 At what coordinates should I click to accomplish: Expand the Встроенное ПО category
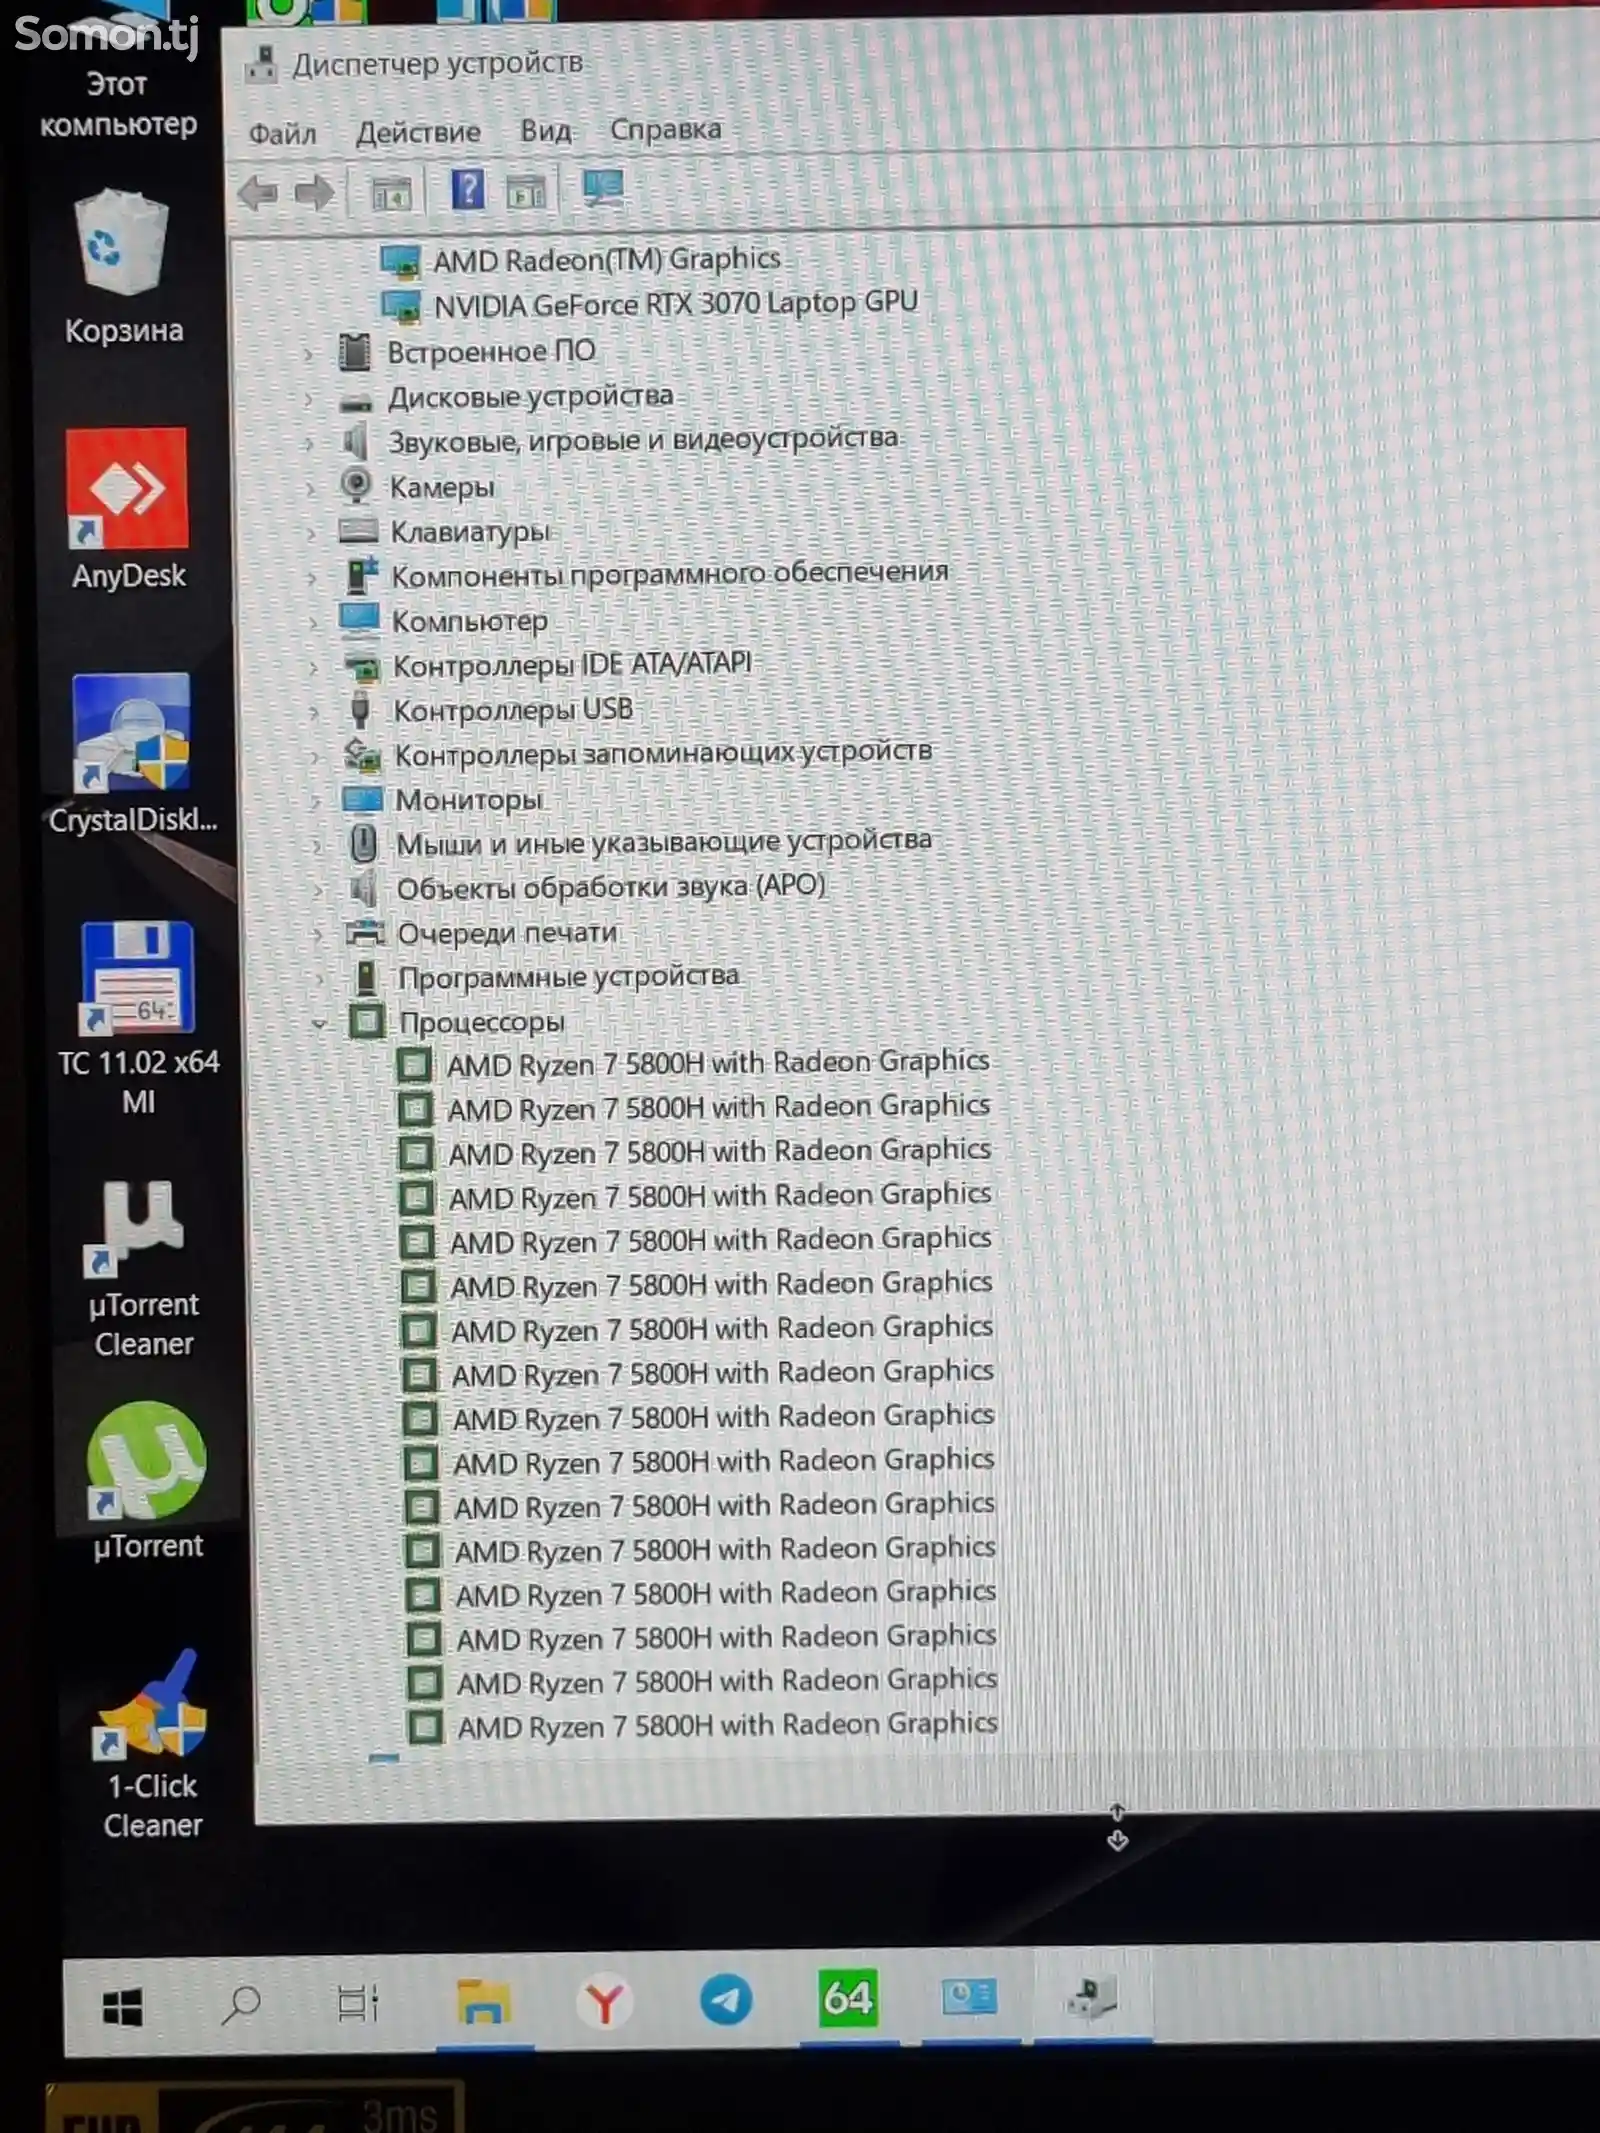[x=310, y=353]
